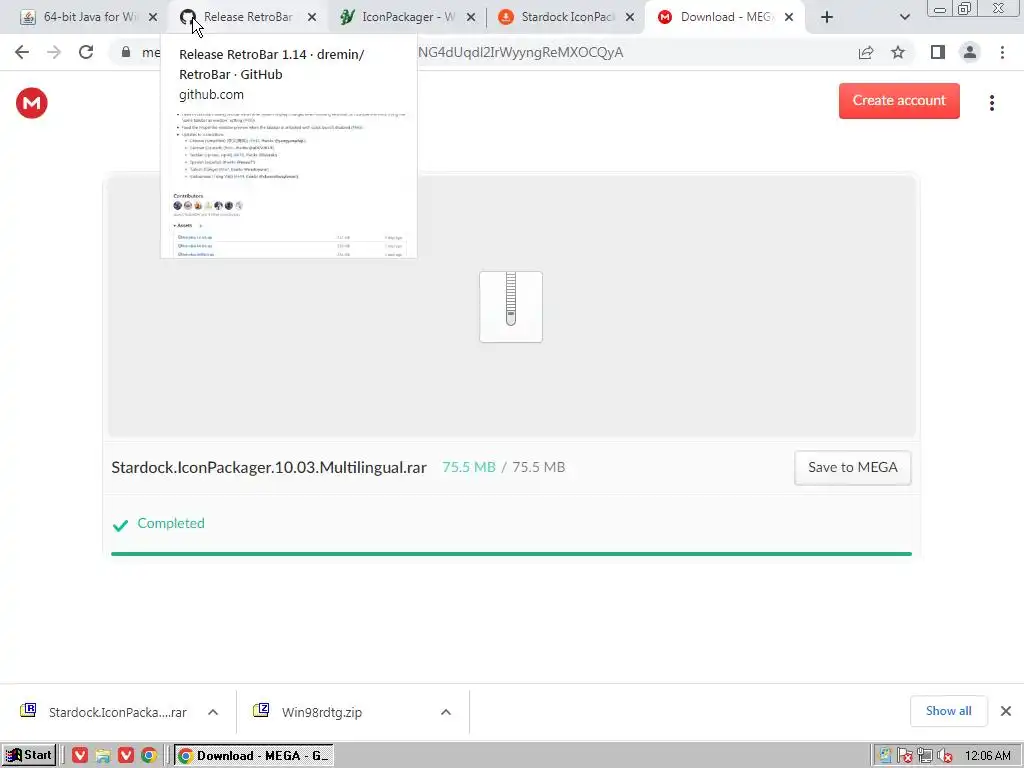1024x768 pixels.
Task: View site security lock info
Action: point(125,52)
